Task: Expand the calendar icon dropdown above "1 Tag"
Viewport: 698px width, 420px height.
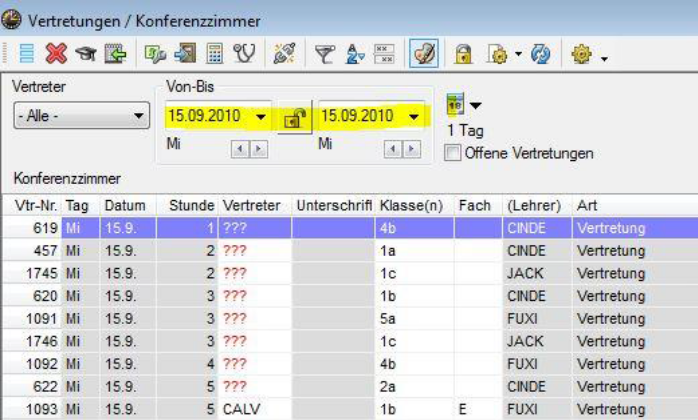Action: 476,105
